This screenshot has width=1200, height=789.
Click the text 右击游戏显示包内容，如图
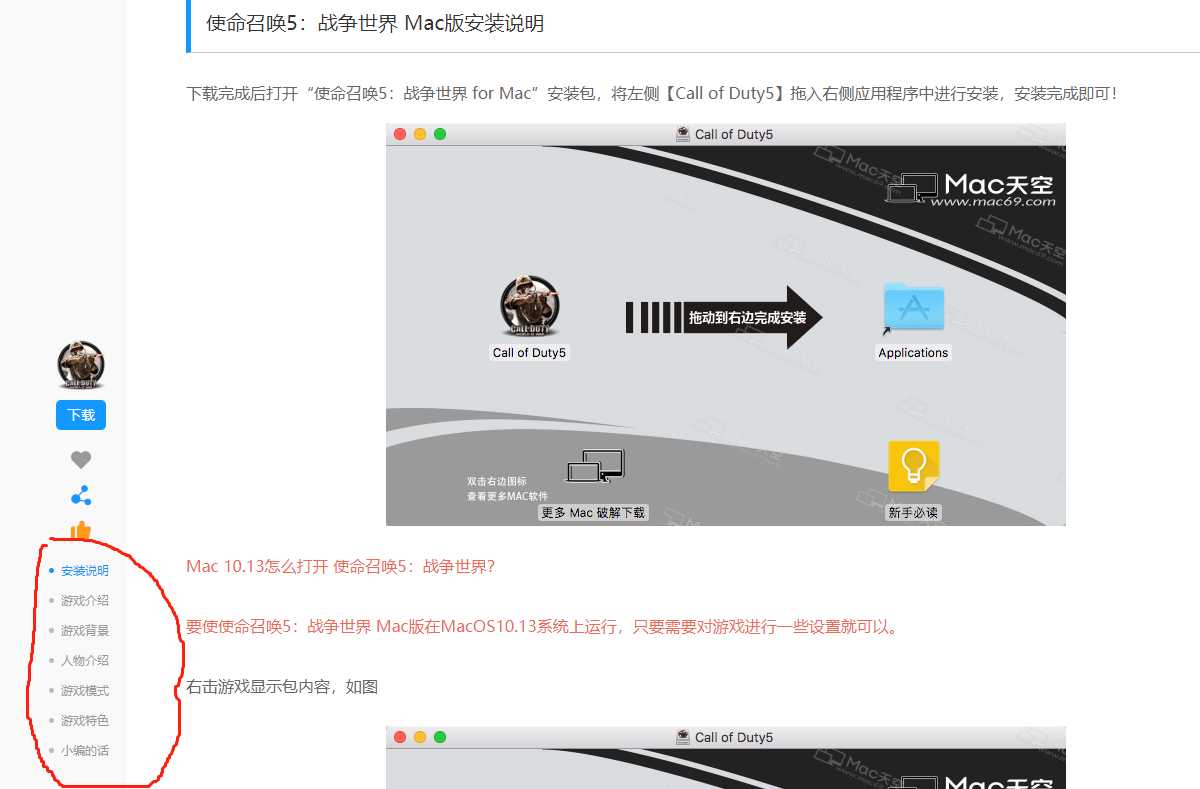click(x=282, y=687)
